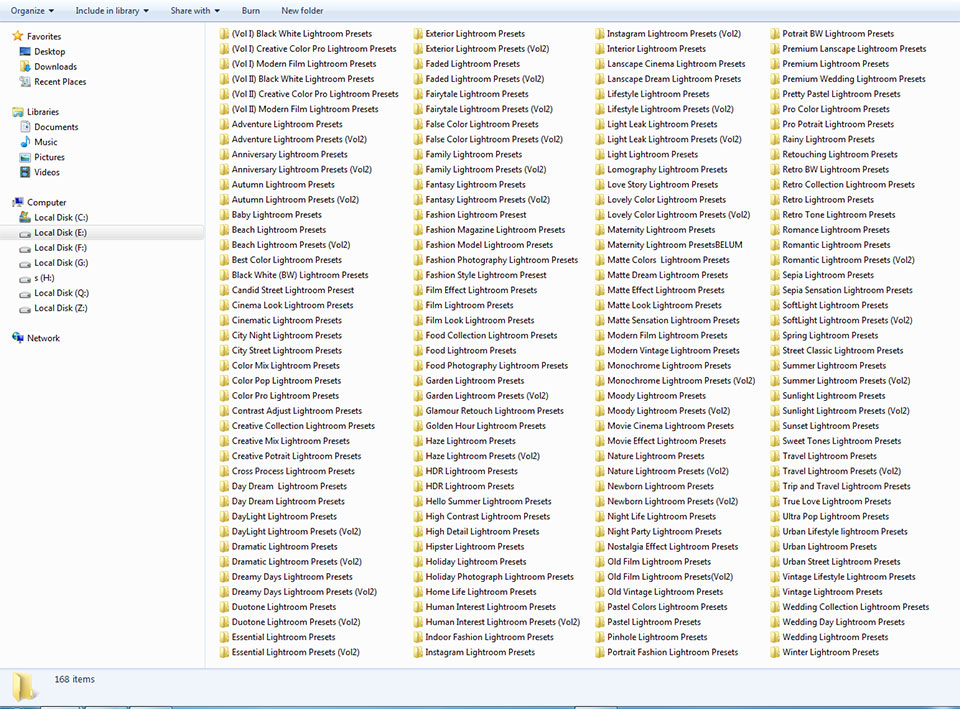Select Wedding Day Lightroom Presets folder

(x=838, y=622)
